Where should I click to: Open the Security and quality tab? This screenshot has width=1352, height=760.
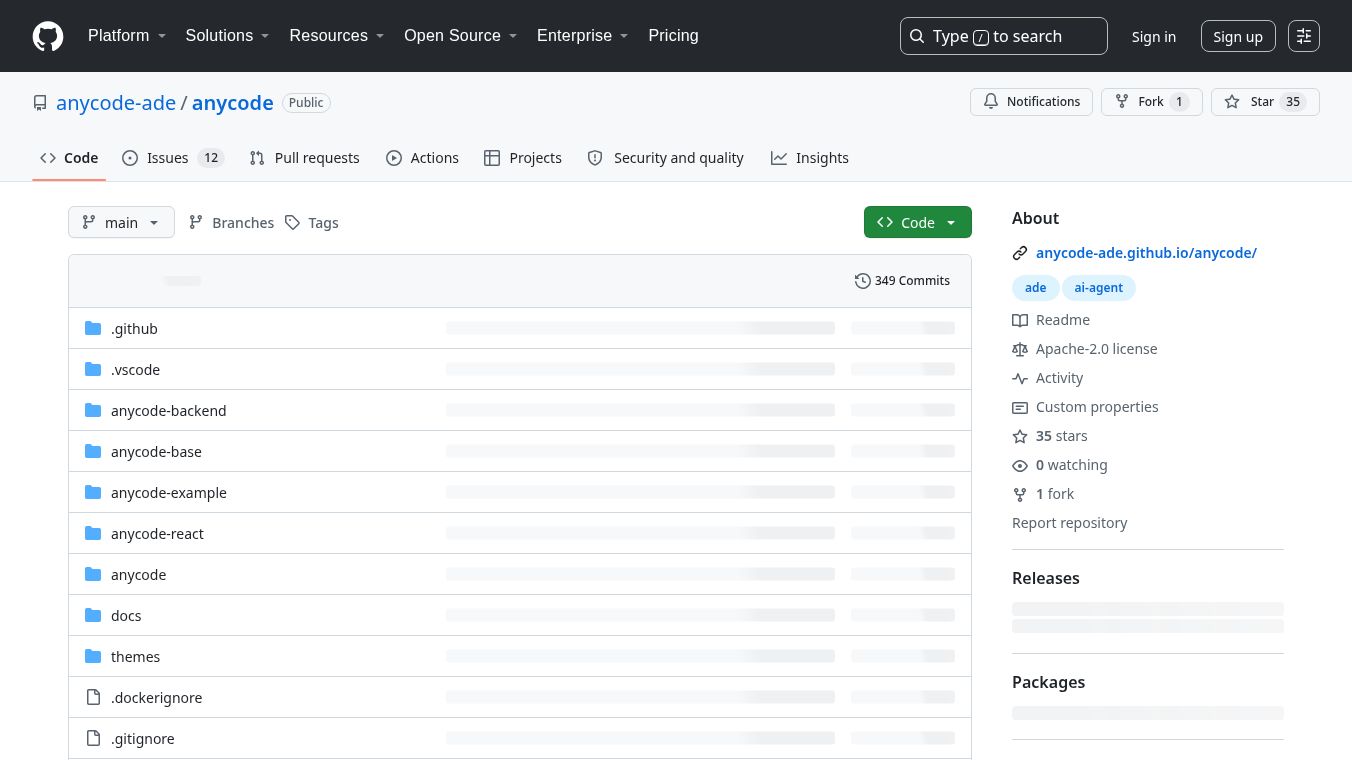click(x=665, y=158)
